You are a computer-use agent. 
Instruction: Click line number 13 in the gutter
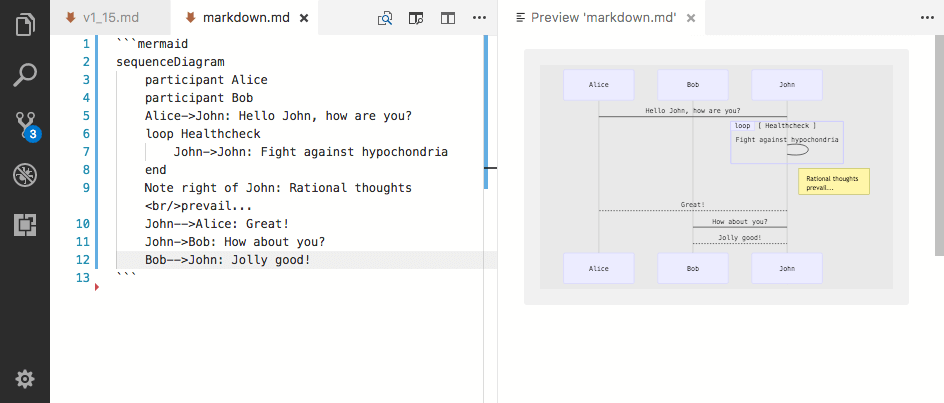(x=82, y=278)
